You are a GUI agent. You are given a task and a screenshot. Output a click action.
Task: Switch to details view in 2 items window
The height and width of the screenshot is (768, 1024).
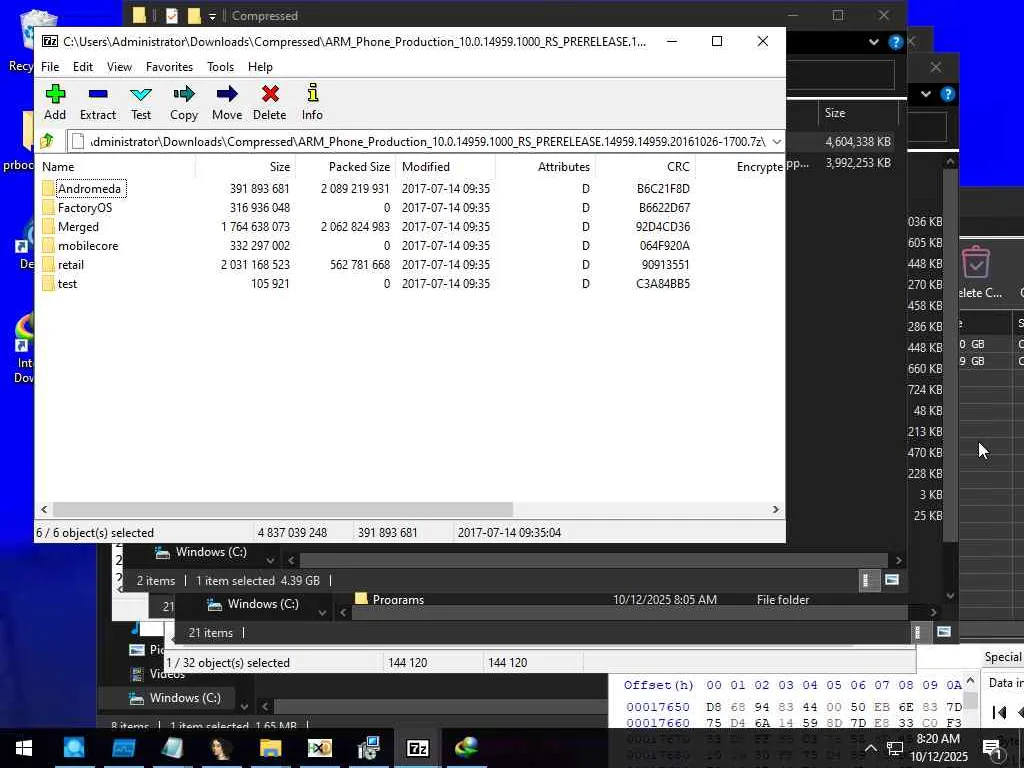867,580
